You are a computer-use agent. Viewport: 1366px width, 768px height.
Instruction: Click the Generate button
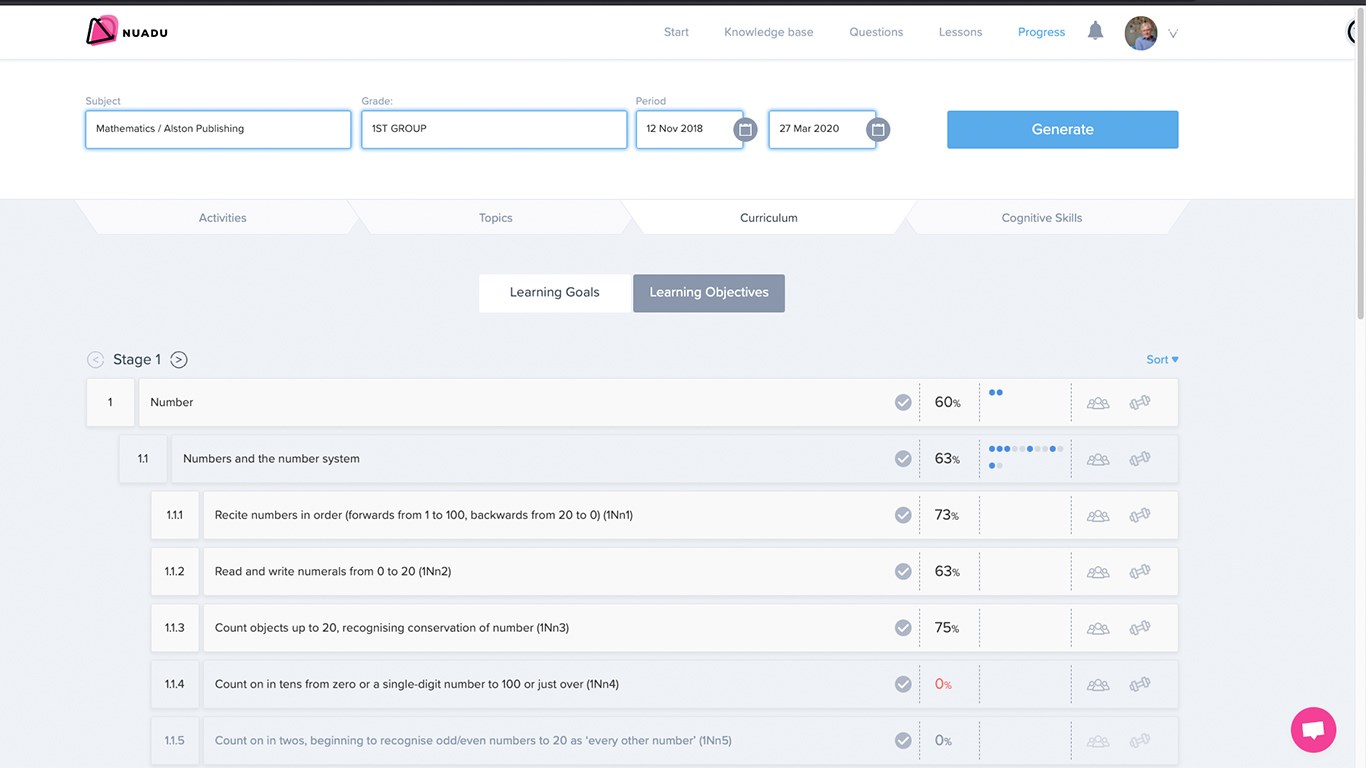coord(1063,130)
